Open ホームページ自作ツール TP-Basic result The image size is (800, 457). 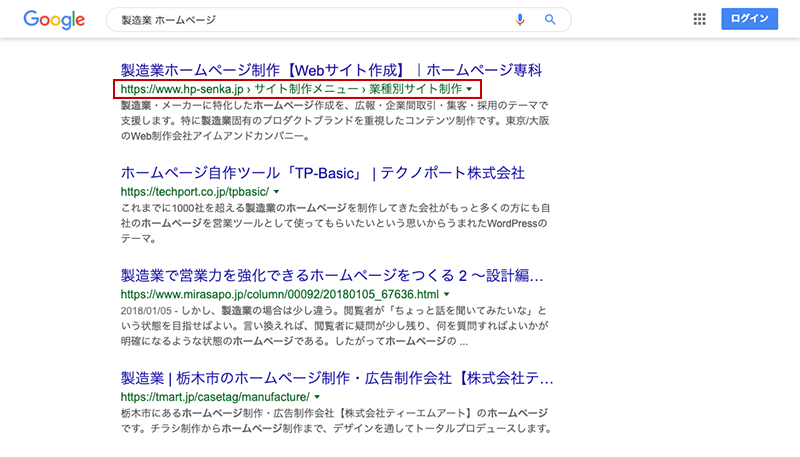322,173
